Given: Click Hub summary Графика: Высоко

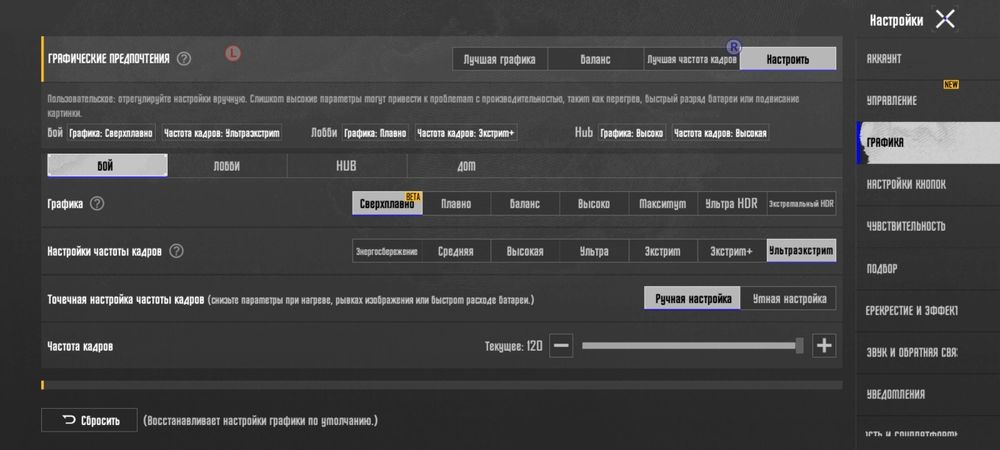Looking at the screenshot, I should 632,133.
